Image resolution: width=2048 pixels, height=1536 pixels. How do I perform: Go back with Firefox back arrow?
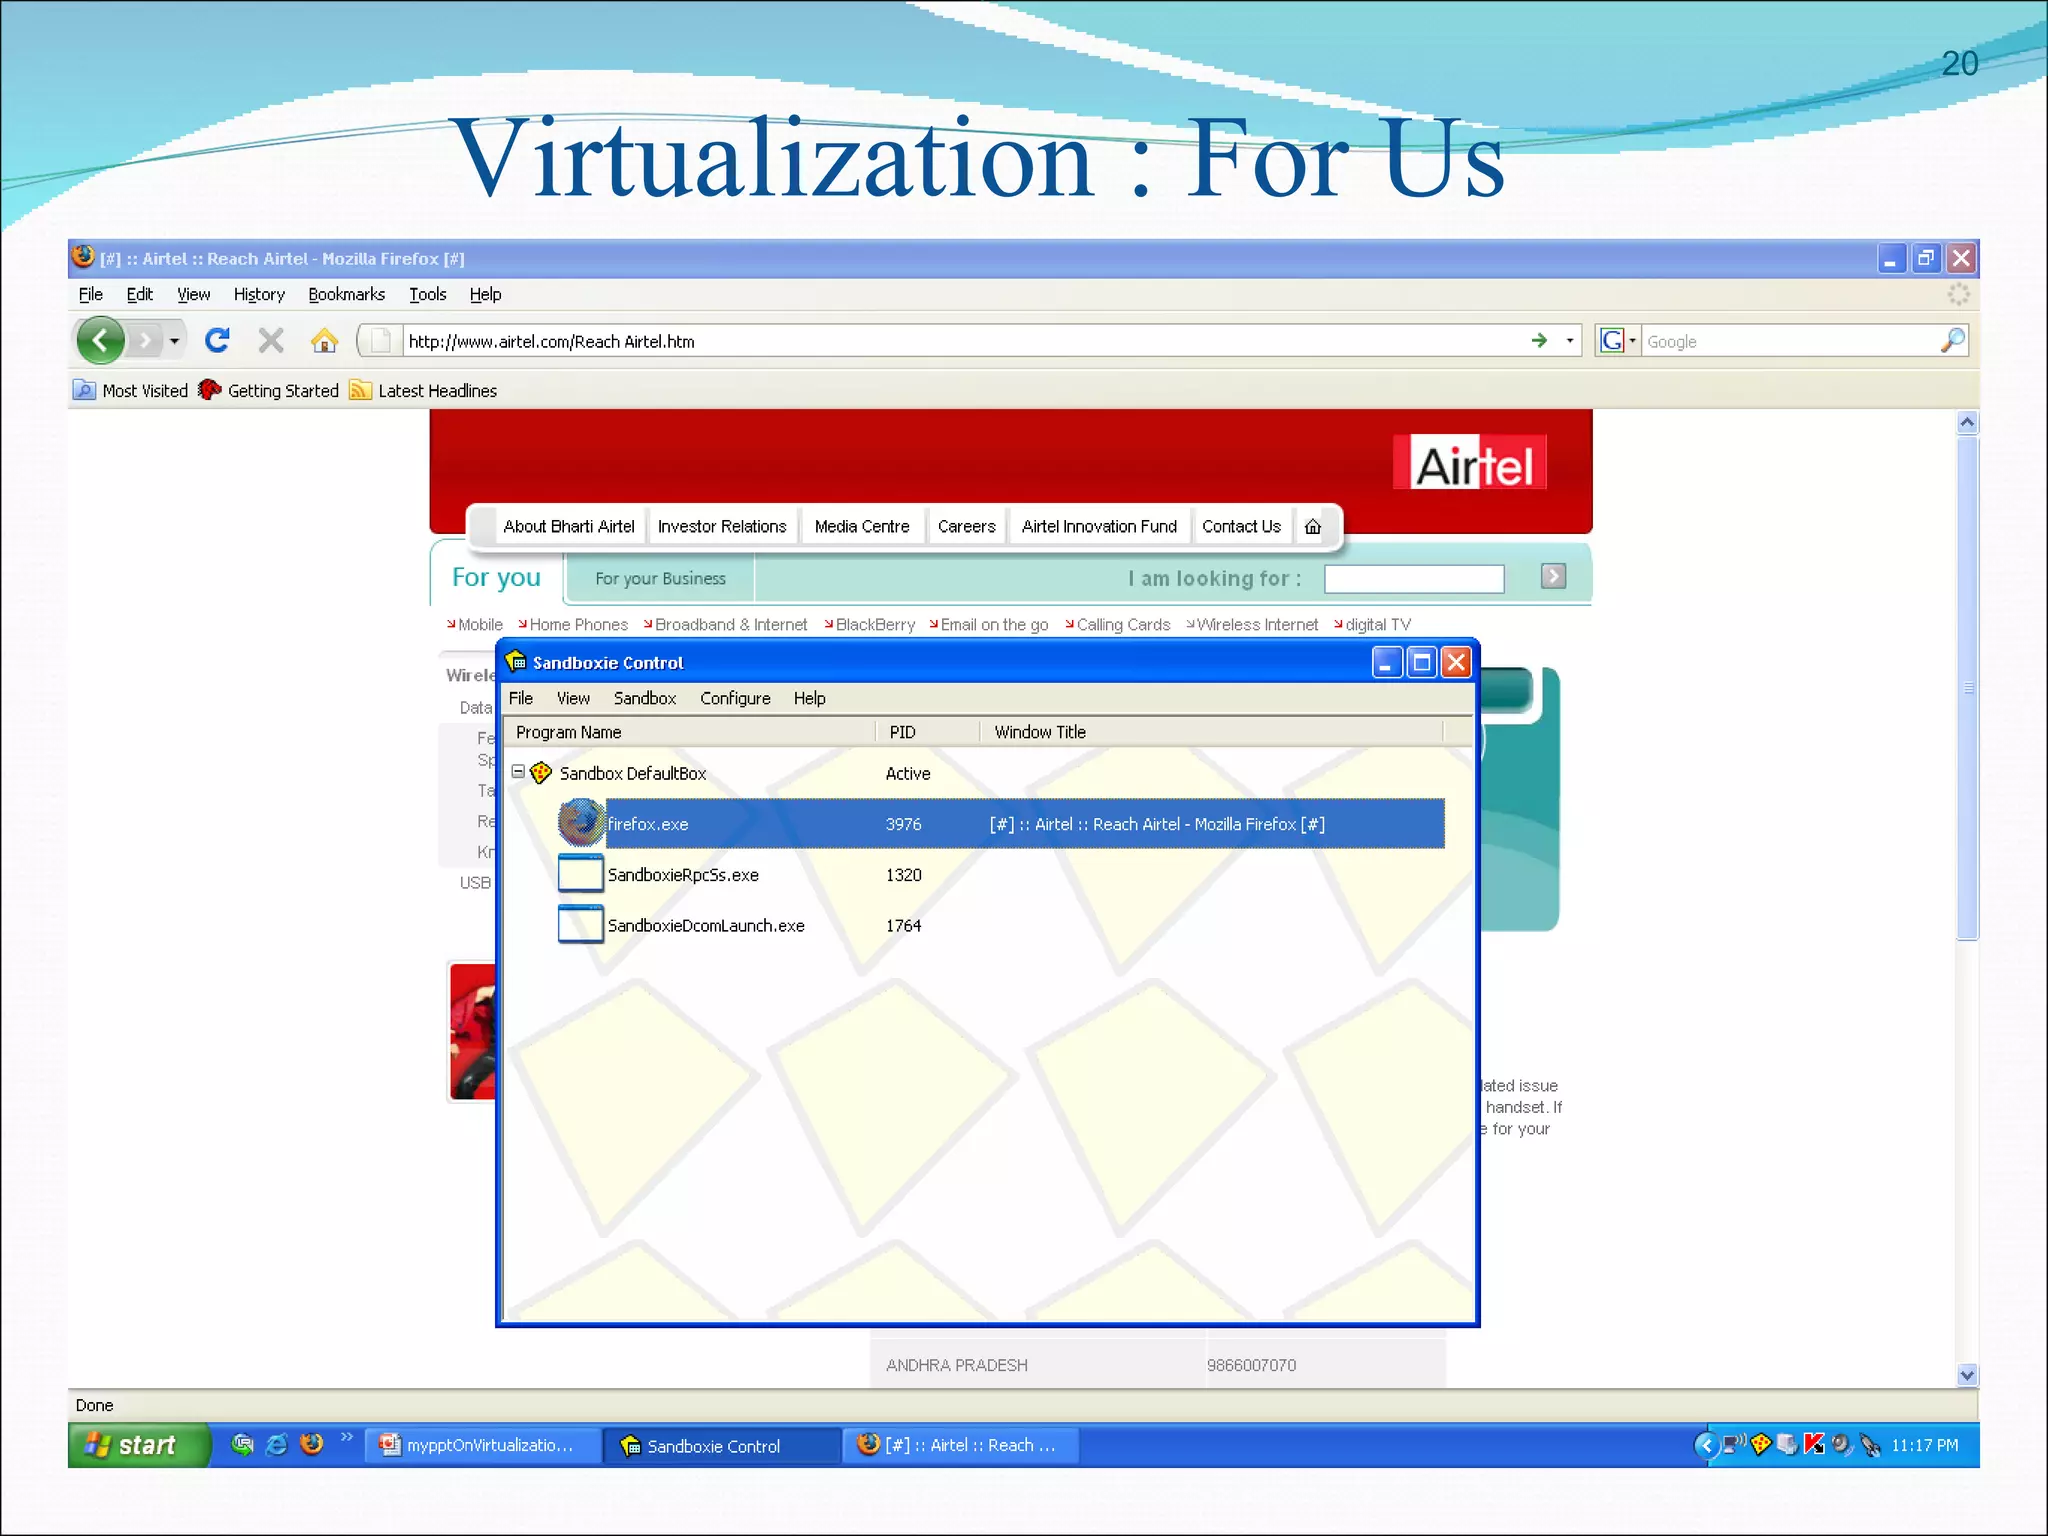click(x=101, y=341)
